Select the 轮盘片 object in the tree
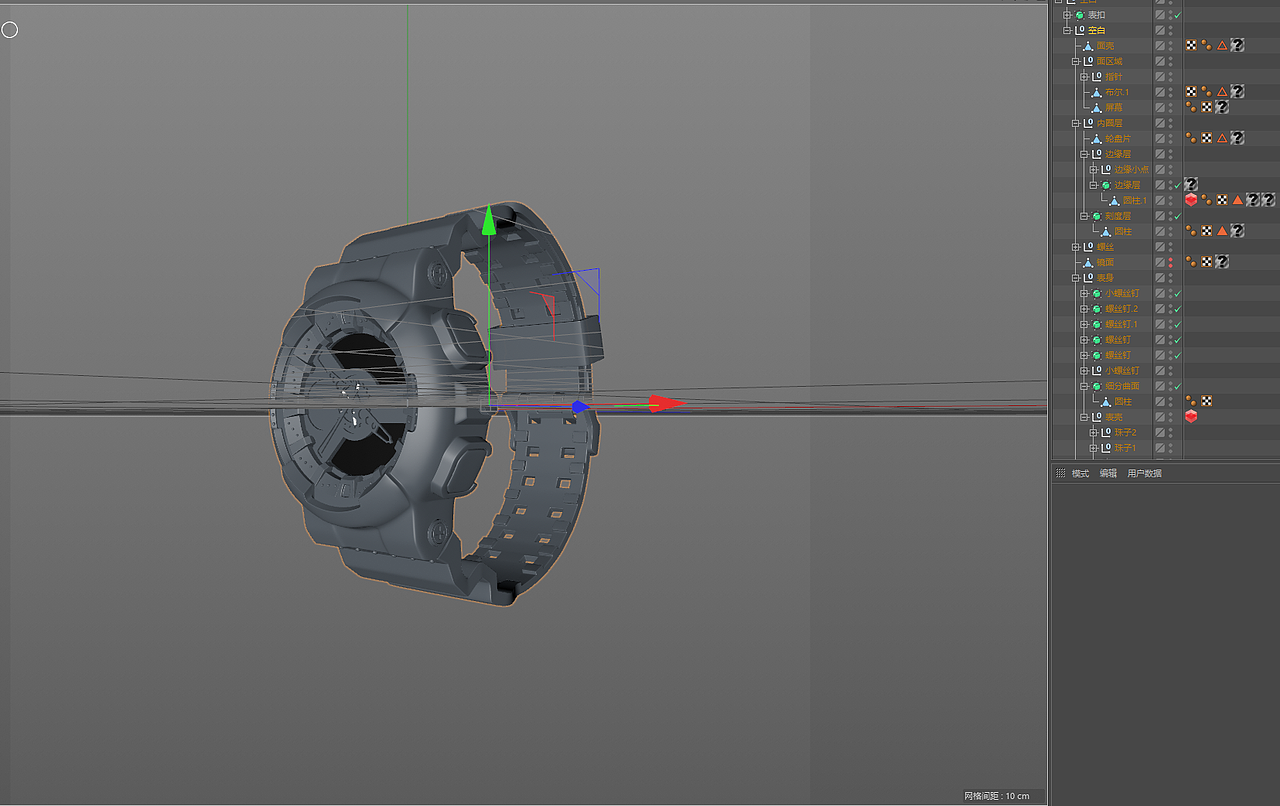Image resolution: width=1280 pixels, height=806 pixels. pyautogui.click(x=1118, y=138)
